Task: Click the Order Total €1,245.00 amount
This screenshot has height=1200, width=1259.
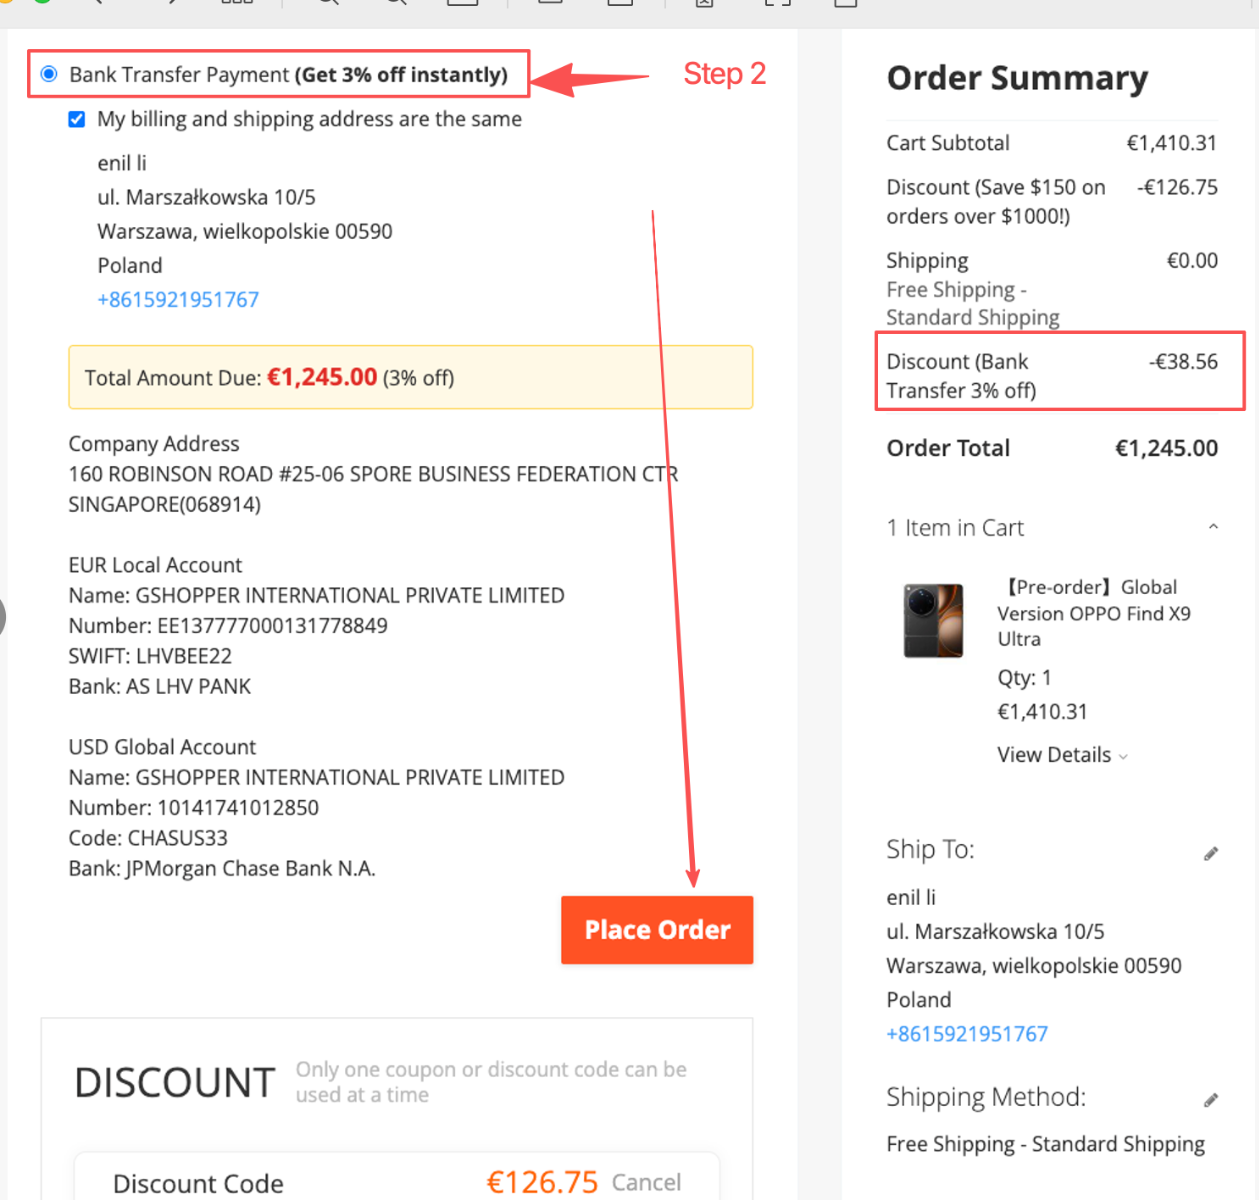Action: click(x=1166, y=449)
